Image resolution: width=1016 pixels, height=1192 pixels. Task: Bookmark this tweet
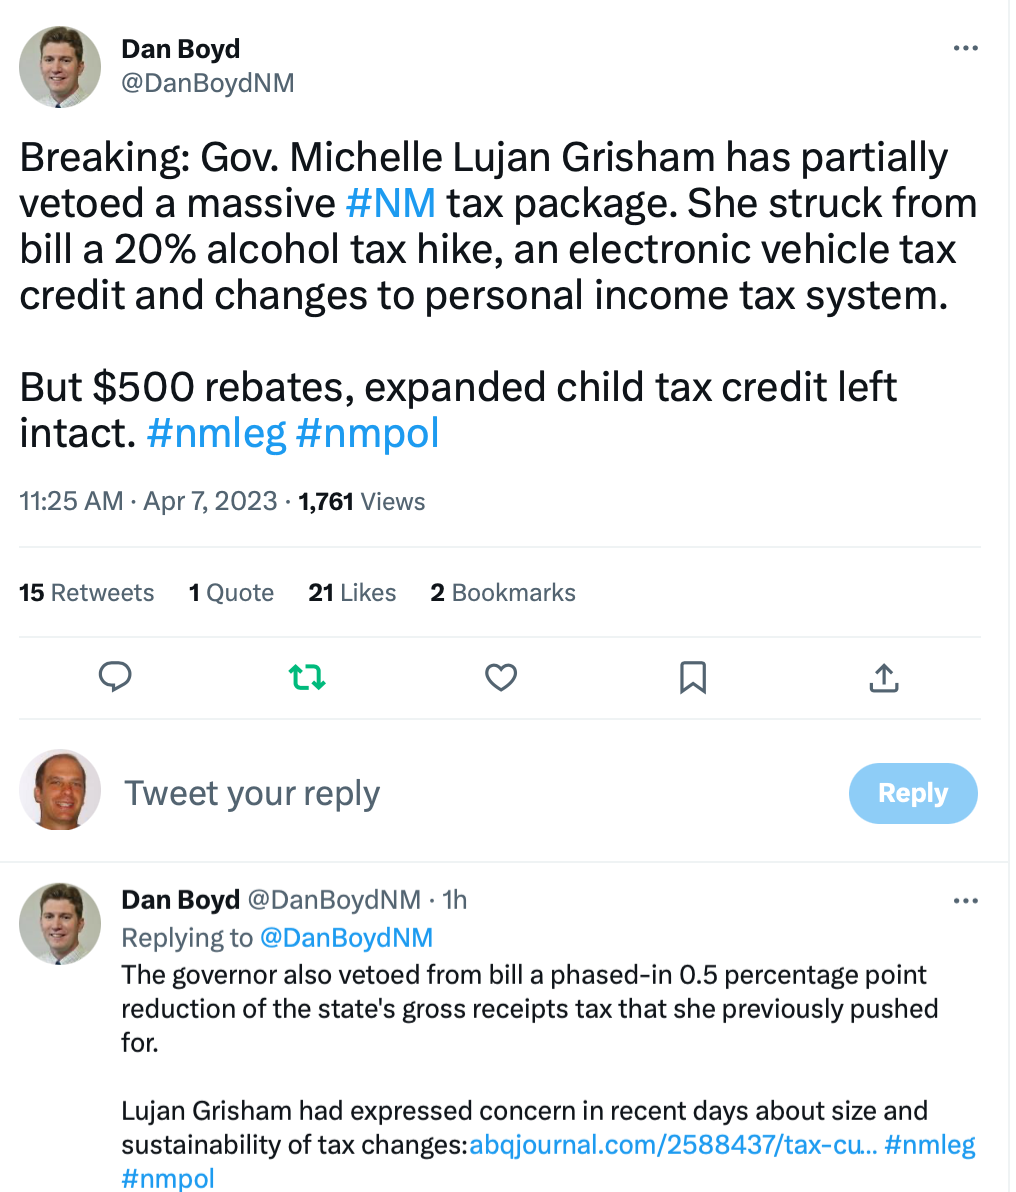pyautogui.click(x=692, y=678)
